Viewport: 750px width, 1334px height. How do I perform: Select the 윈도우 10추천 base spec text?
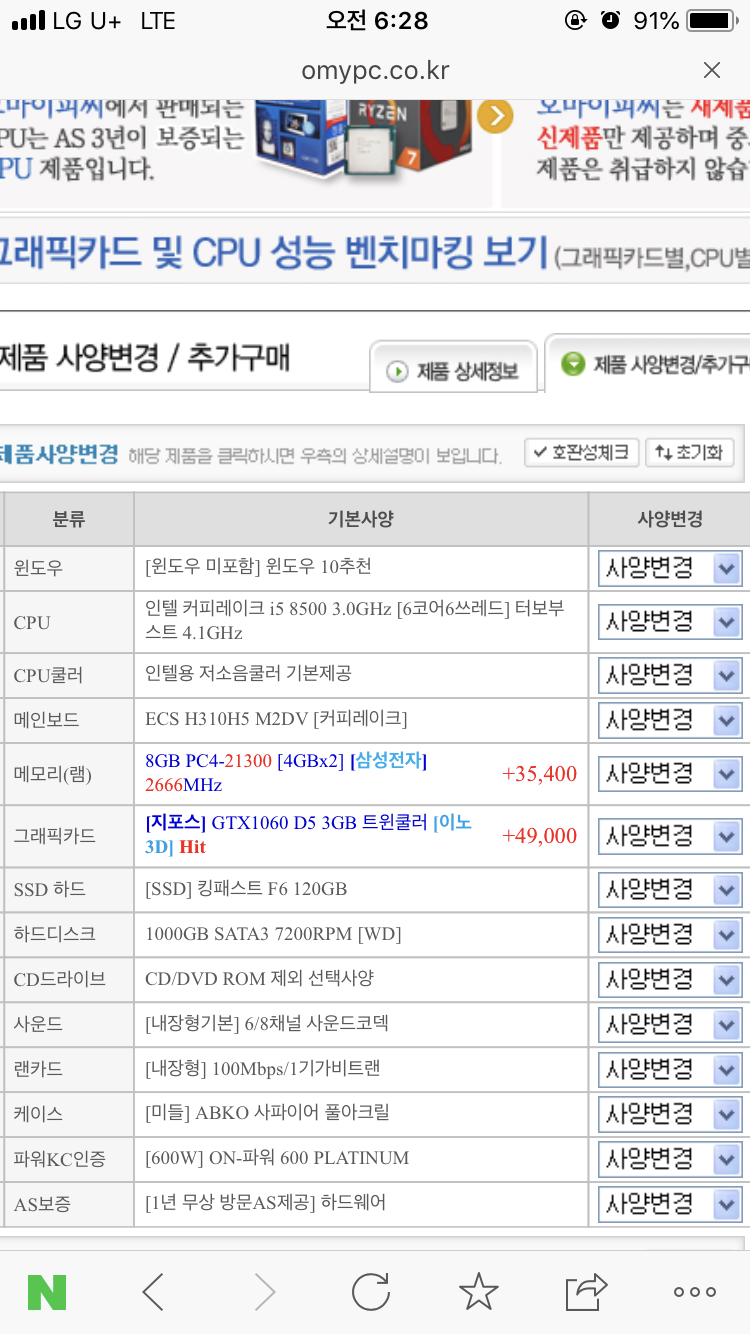click(x=258, y=567)
